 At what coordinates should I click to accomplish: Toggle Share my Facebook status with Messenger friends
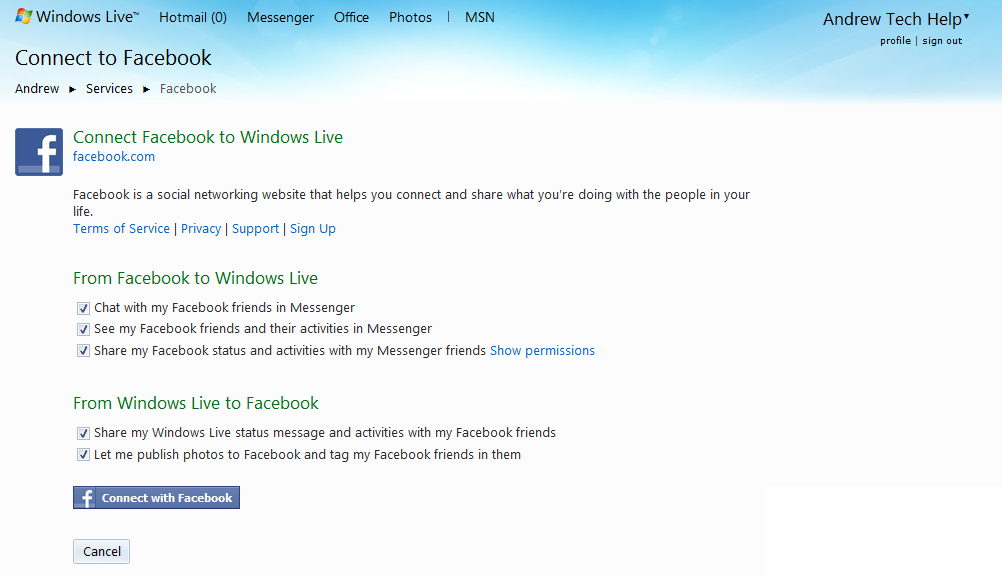click(x=83, y=350)
